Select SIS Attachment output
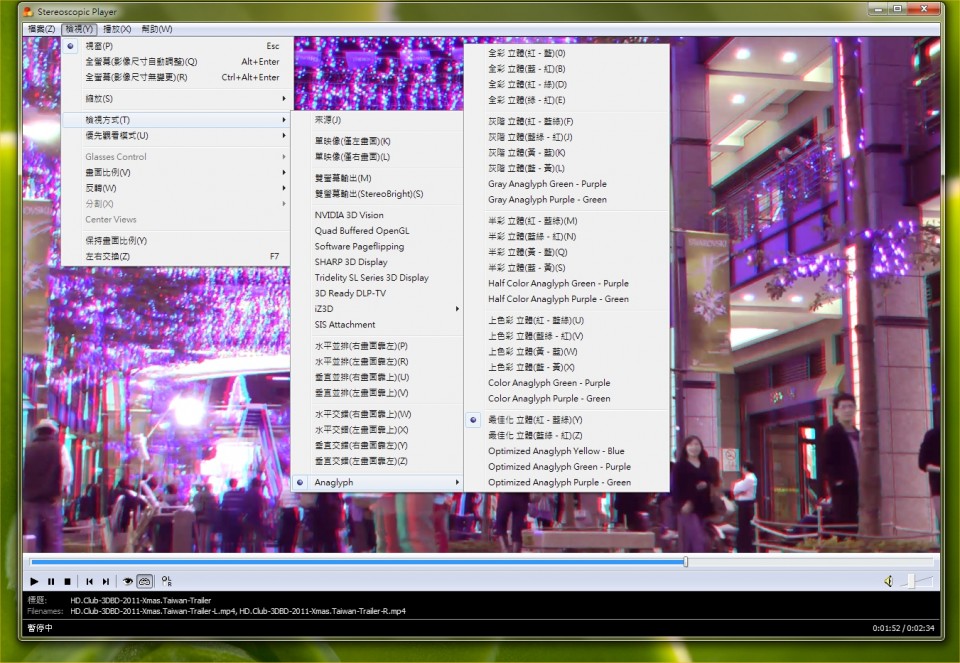The image size is (960, 663). point(377,324)
